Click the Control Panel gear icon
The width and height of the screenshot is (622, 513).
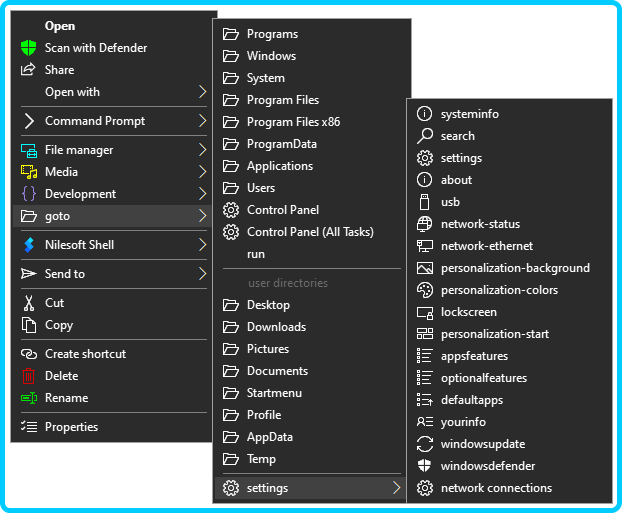coord(231,210)
